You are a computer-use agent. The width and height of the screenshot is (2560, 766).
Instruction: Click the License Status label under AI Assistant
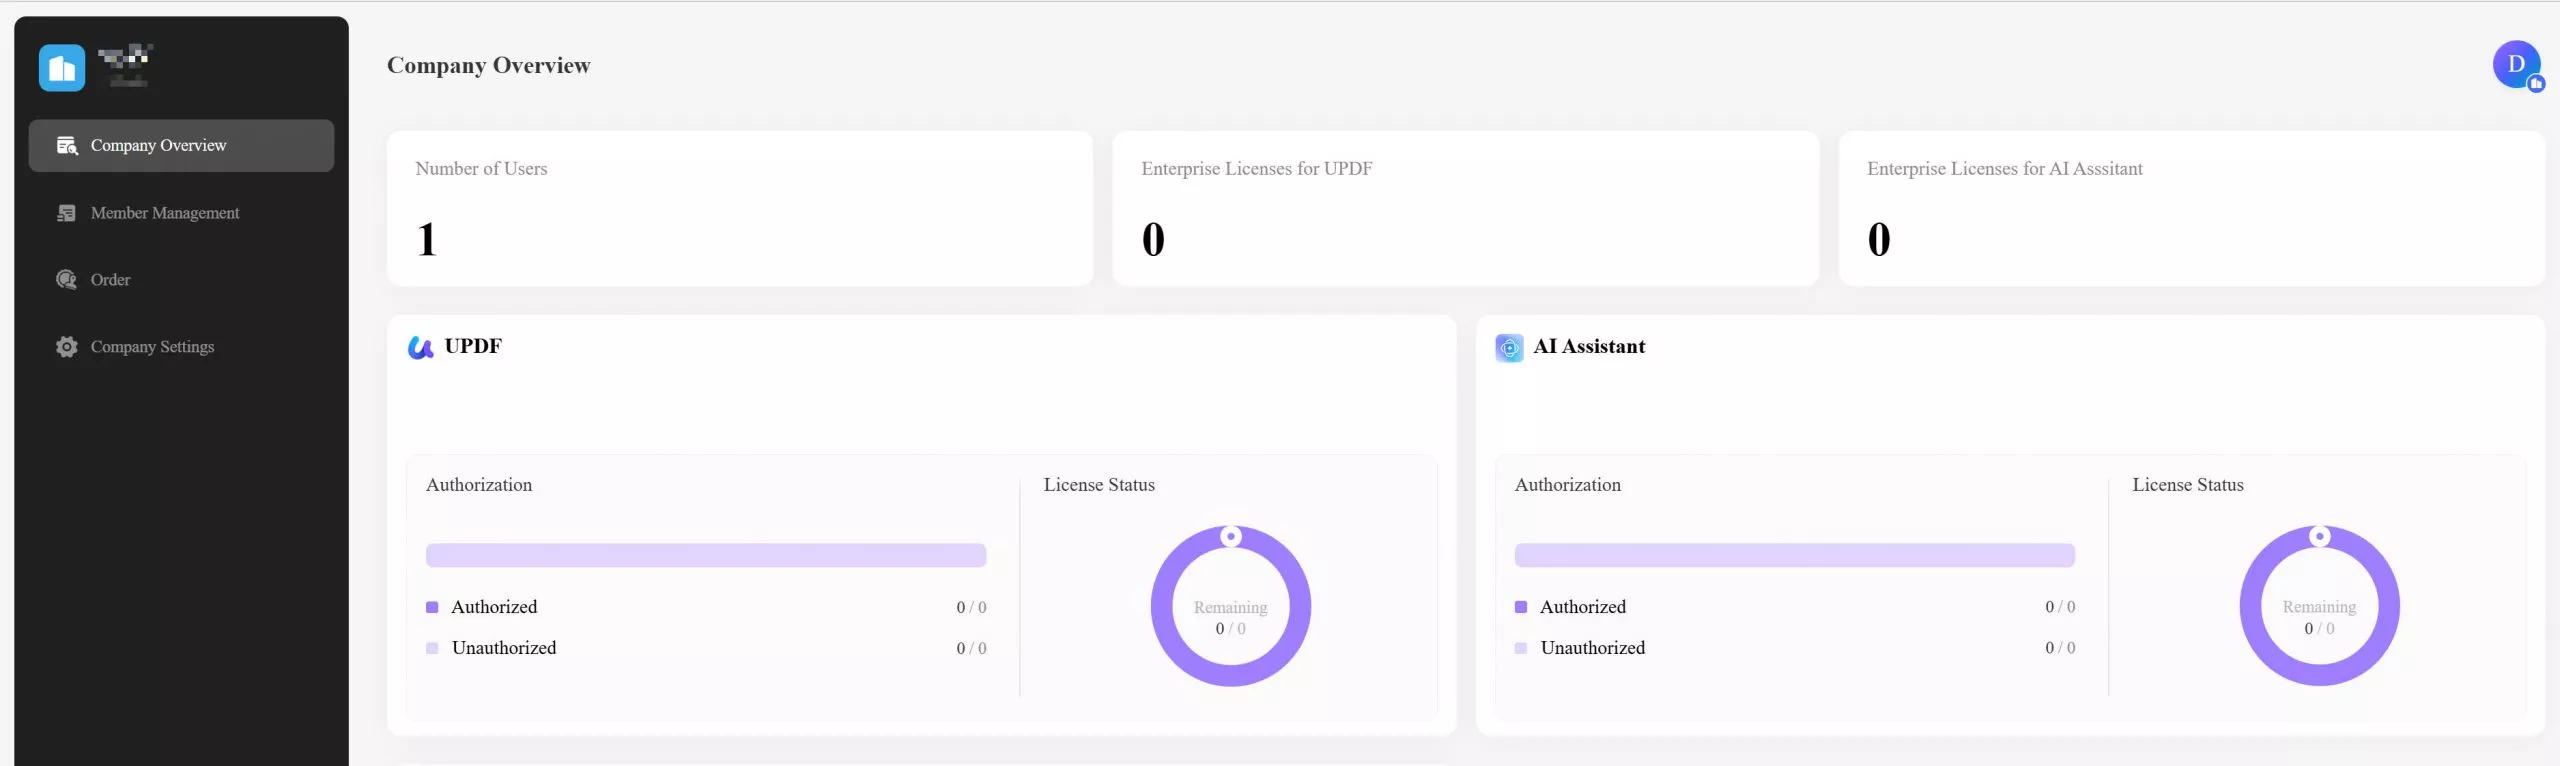(2188, 485)
